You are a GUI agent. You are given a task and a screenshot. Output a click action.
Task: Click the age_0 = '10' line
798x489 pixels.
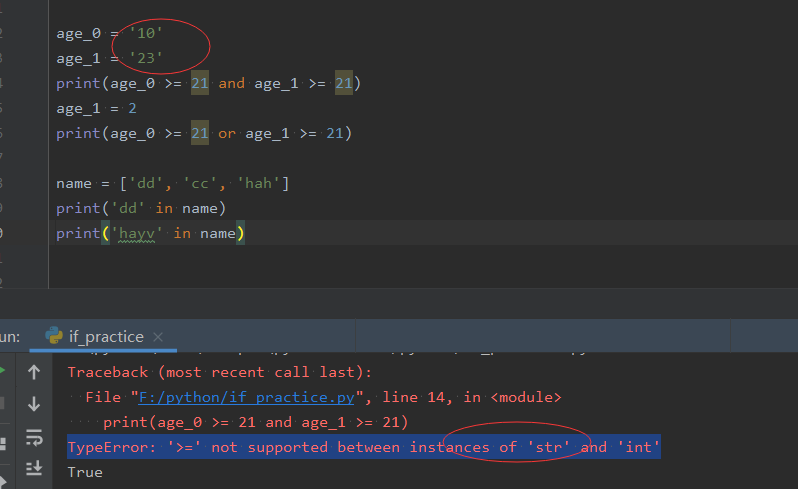point(109,34)
